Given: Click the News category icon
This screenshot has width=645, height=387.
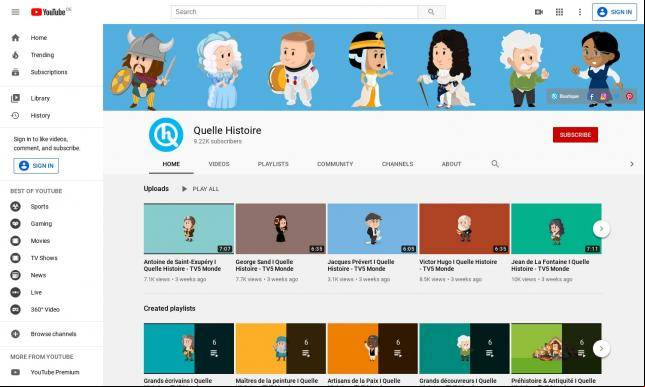Looking at the screenshot, I should 15,275.
